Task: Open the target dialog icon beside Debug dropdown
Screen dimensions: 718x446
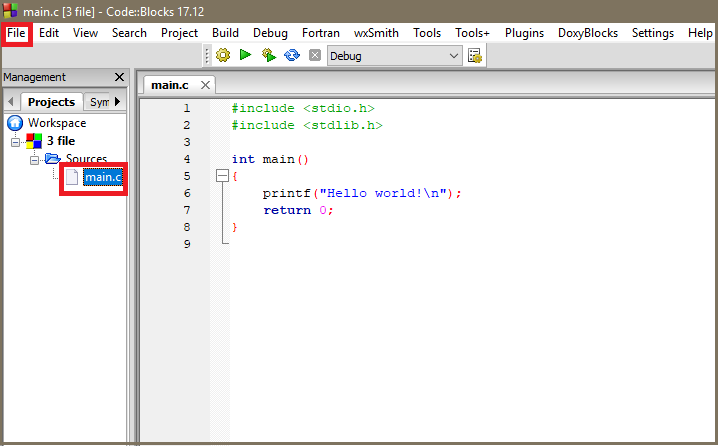Action: click(x=475, y=56)
